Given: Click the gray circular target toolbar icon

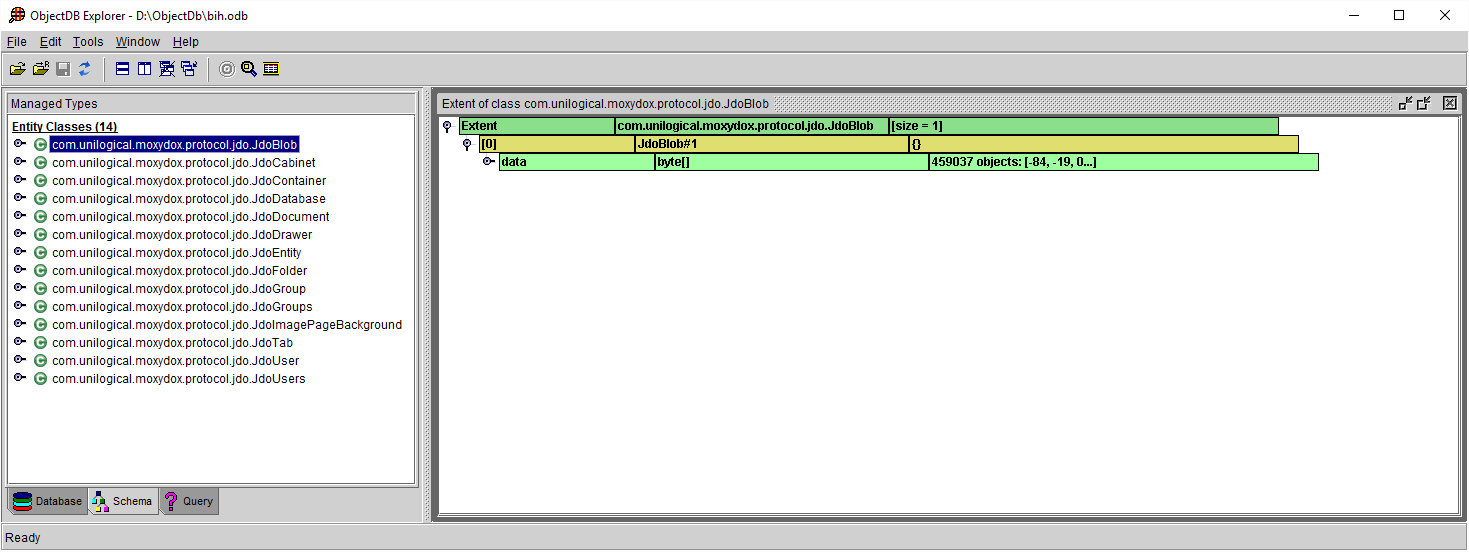Looking at the screenshot, I should click(227, 69).
